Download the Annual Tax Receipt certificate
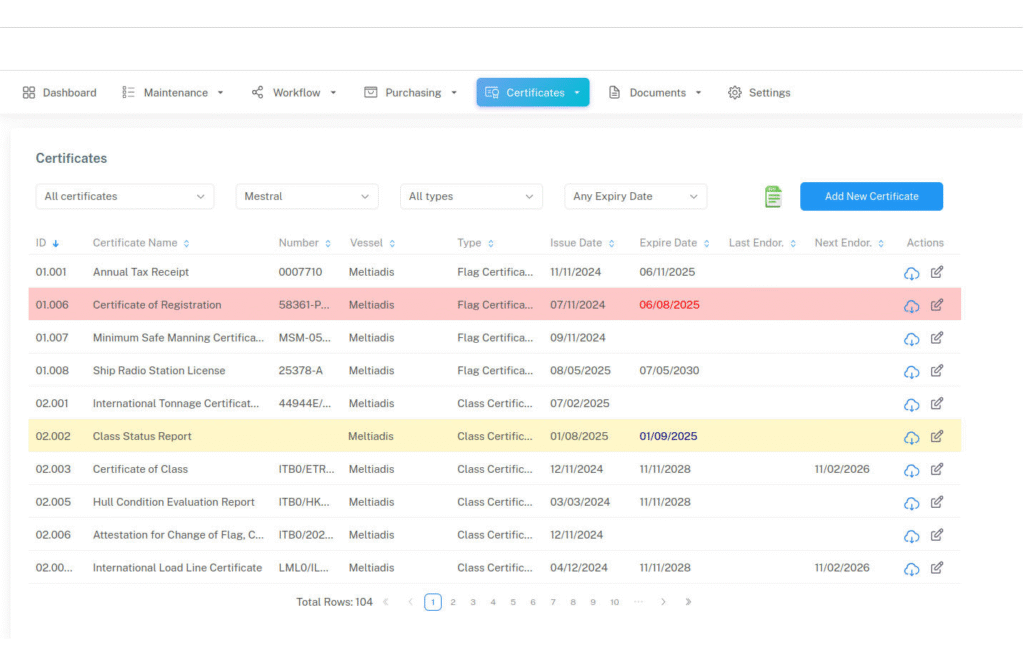Viewport: 1024px width, 650px height. click(x=911, y=273)
